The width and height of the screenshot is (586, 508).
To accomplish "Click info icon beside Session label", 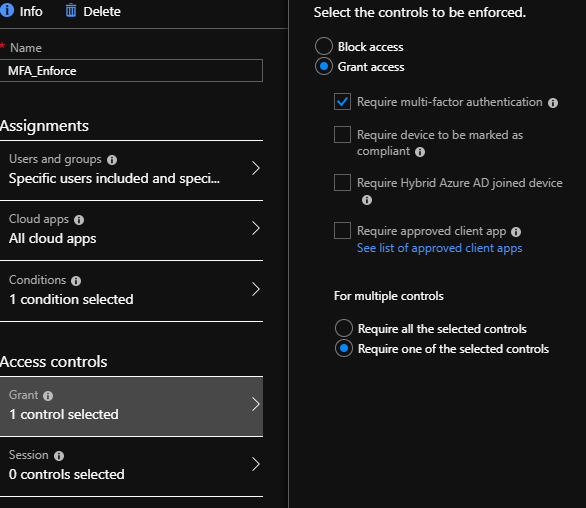I will 59,456.
